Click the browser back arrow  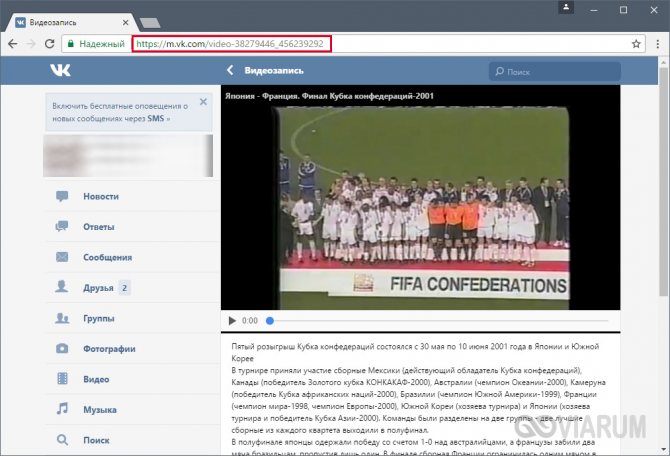pyautogui.click(x=12, y=44)
